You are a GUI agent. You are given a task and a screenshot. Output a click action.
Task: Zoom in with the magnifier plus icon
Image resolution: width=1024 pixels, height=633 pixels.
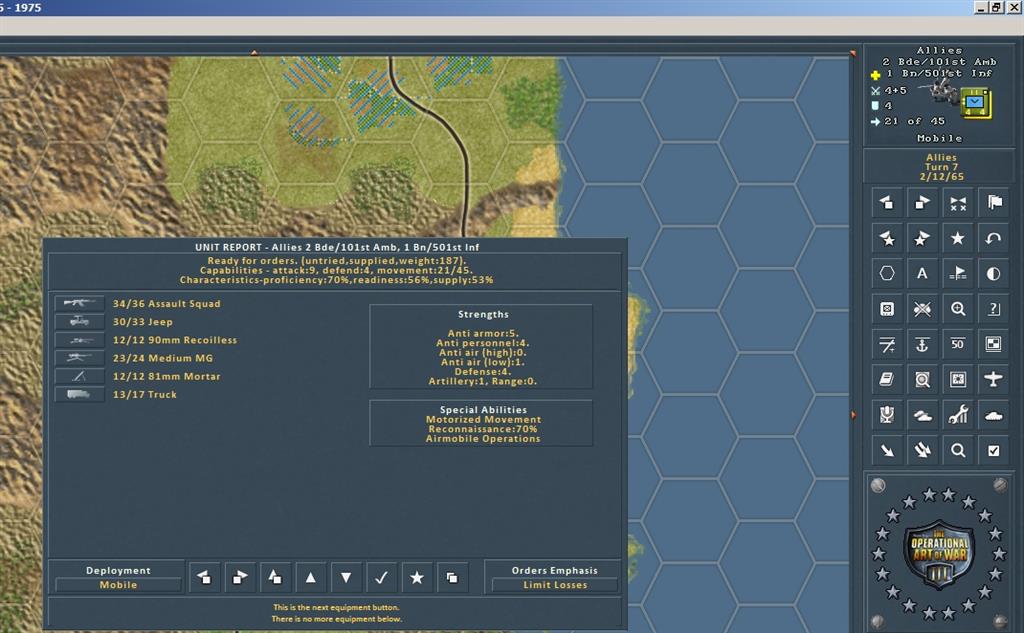pyautogui.click(x=957, y=309)
